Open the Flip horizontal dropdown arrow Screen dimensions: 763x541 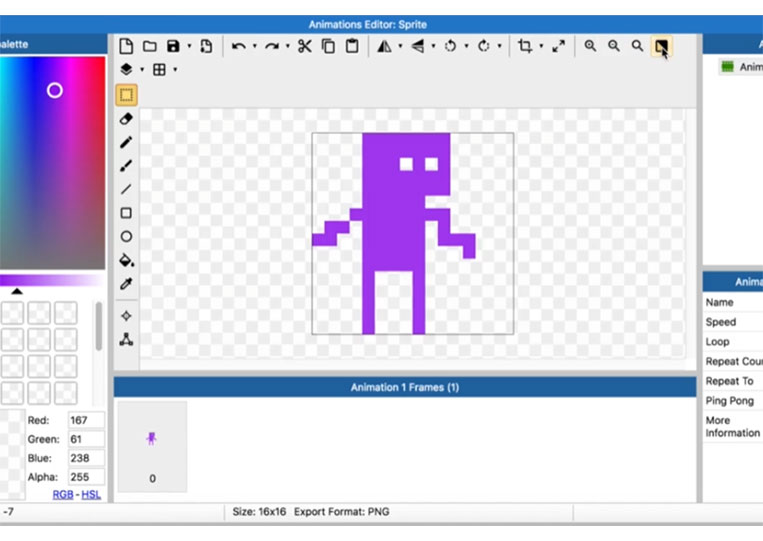400,46
